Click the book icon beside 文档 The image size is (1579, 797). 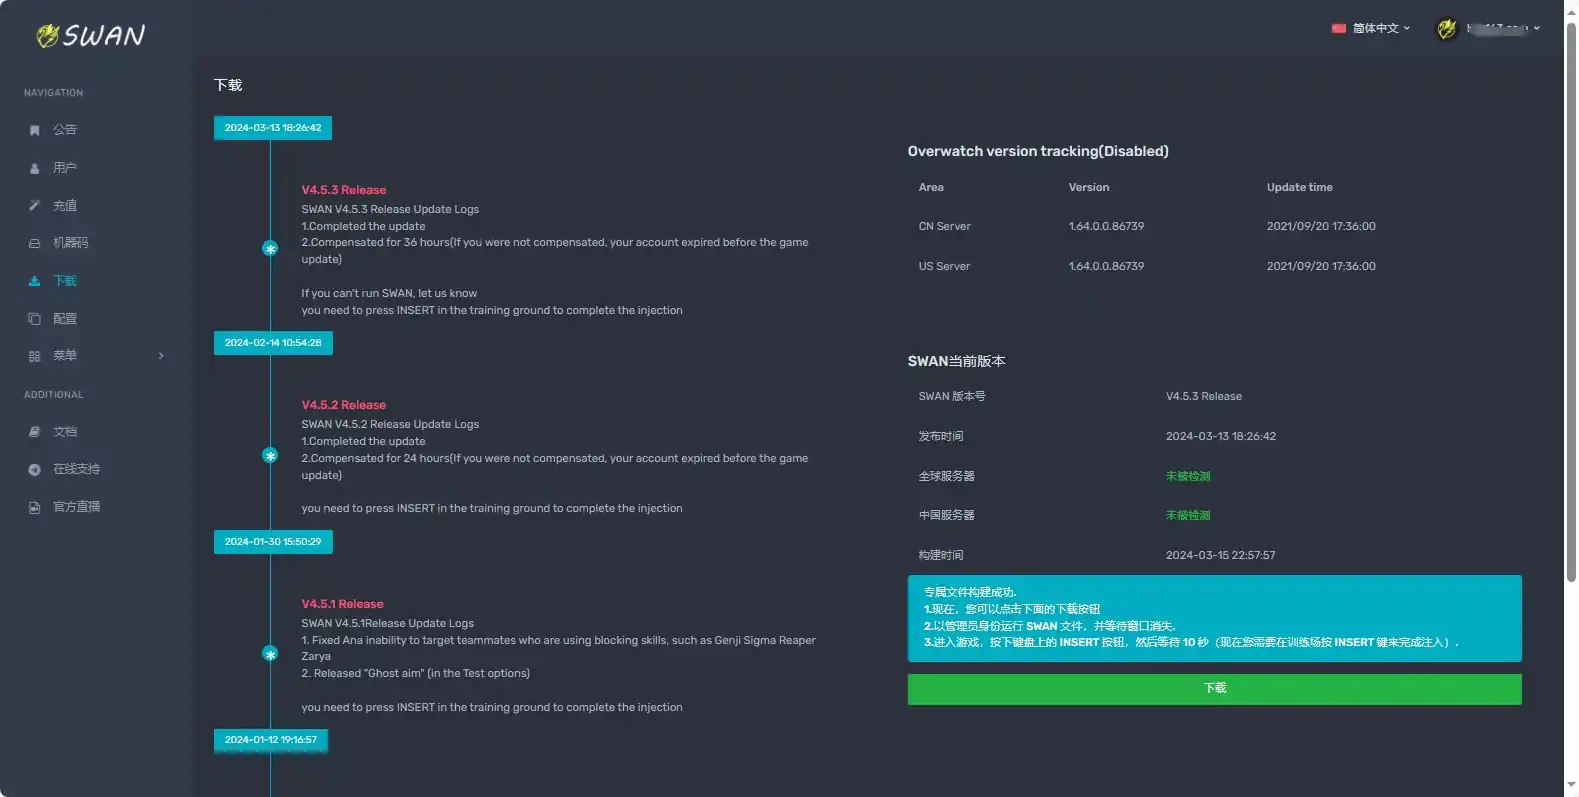[34, 432]
